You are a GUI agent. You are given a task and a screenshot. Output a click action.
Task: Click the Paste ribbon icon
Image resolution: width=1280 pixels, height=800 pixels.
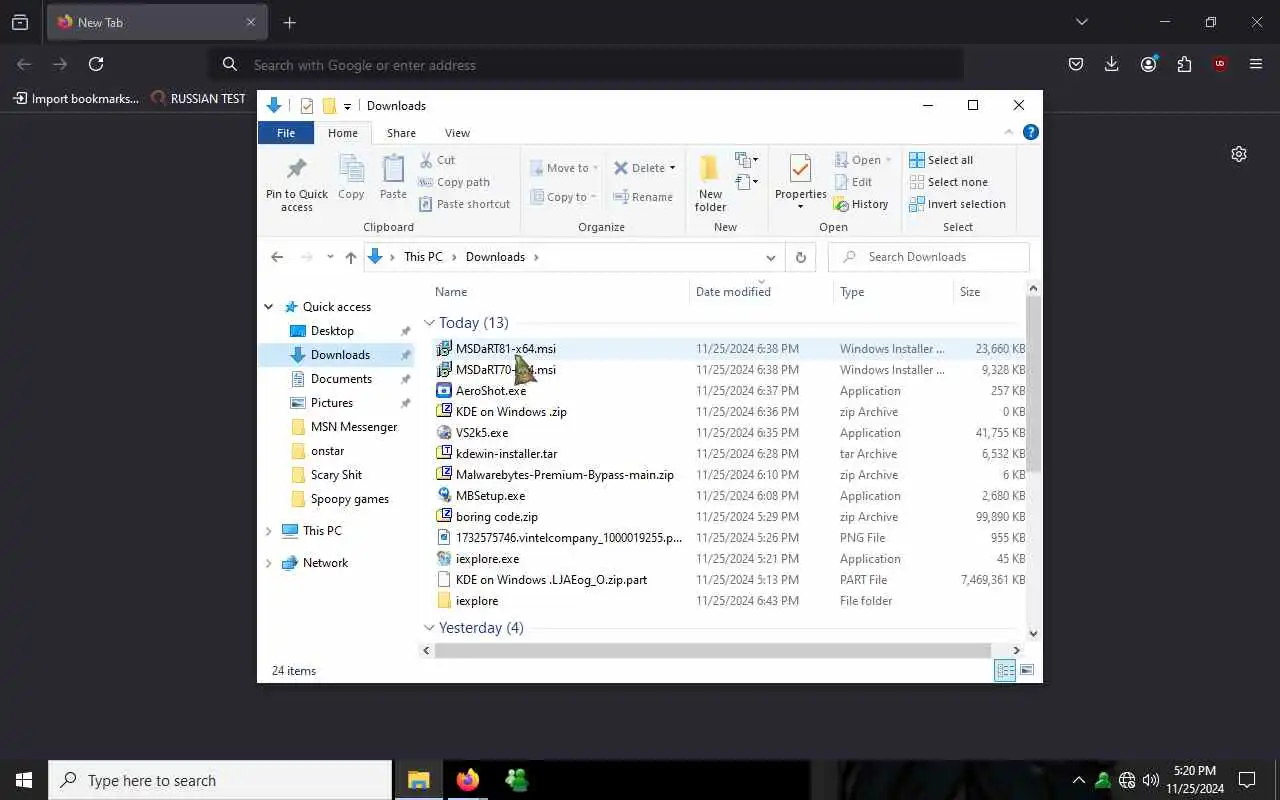393,169
